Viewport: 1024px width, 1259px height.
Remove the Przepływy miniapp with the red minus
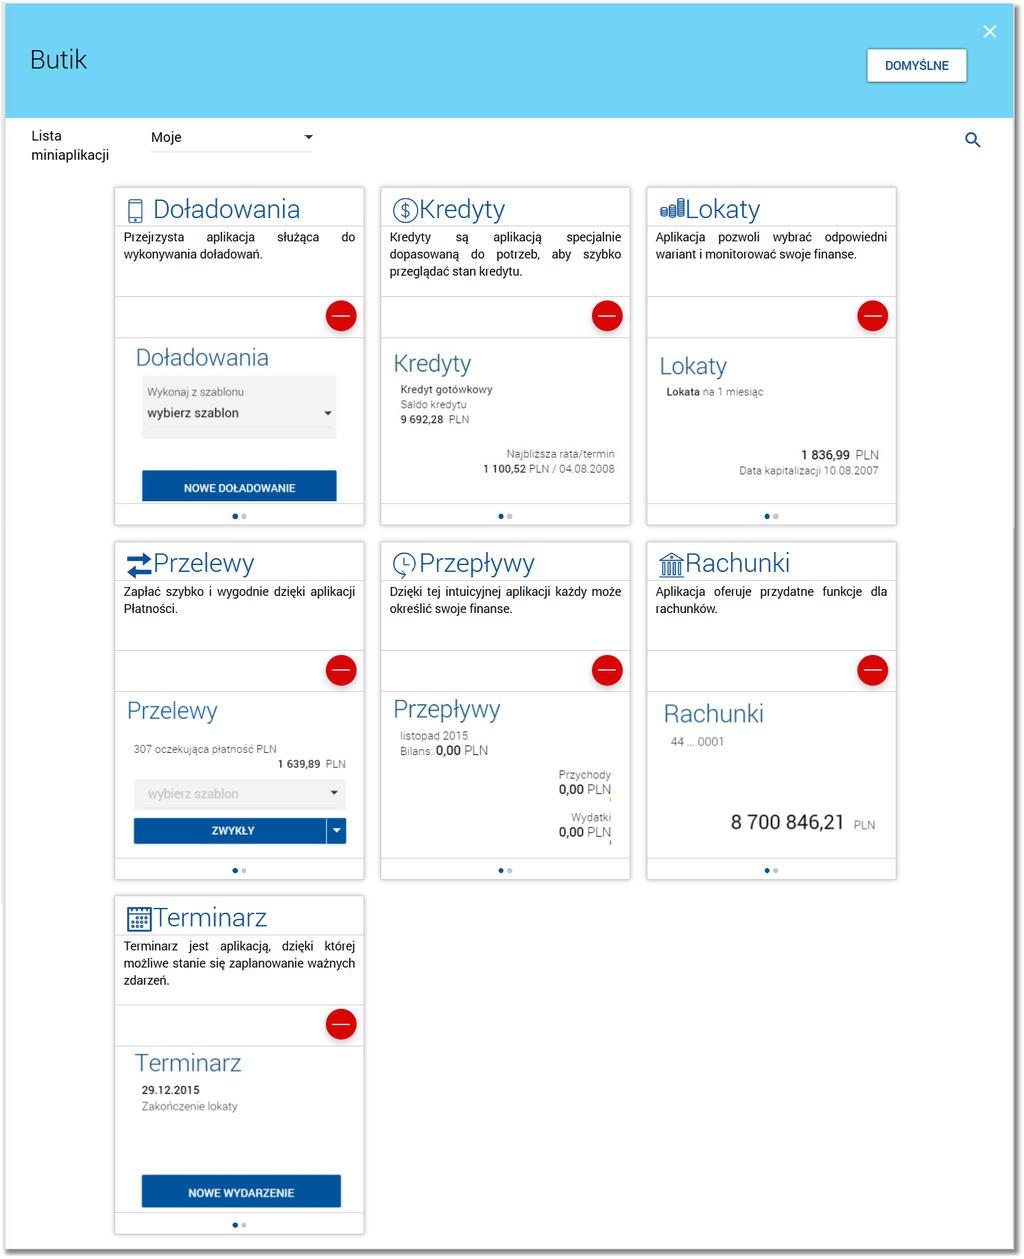(x=607, y=670)
